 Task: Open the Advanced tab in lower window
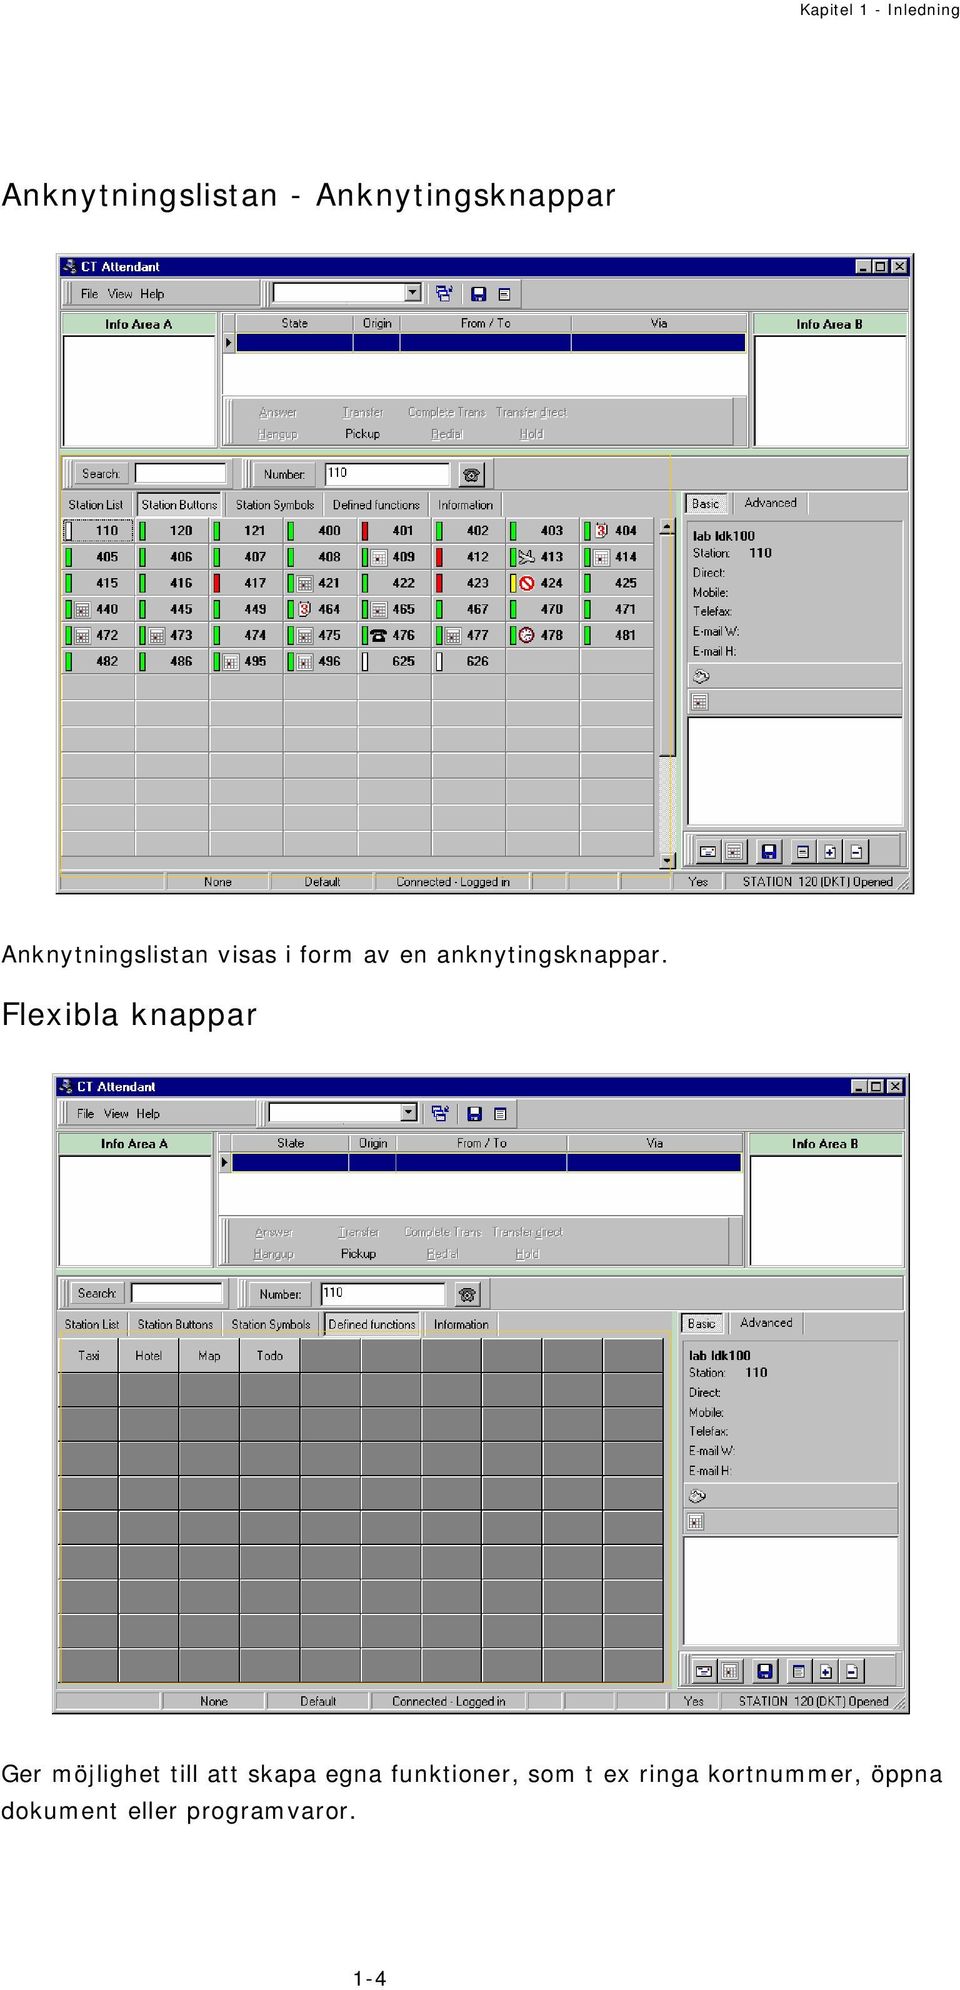coord(767,1323)
